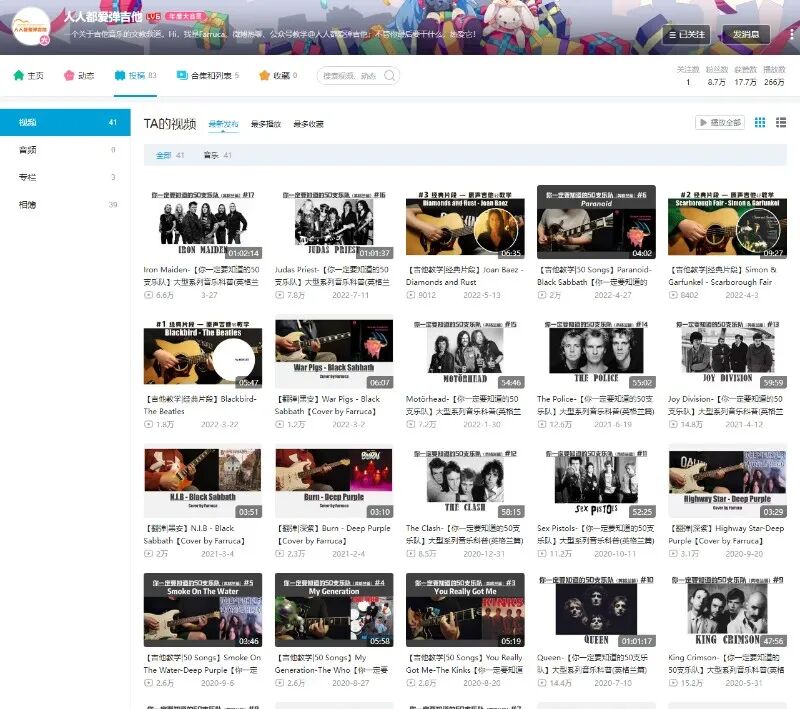The width and height of the screenshot is (800, 709).
Task: Open the Sex Pistols video thumbnail
Action: (x=596, y=481)
